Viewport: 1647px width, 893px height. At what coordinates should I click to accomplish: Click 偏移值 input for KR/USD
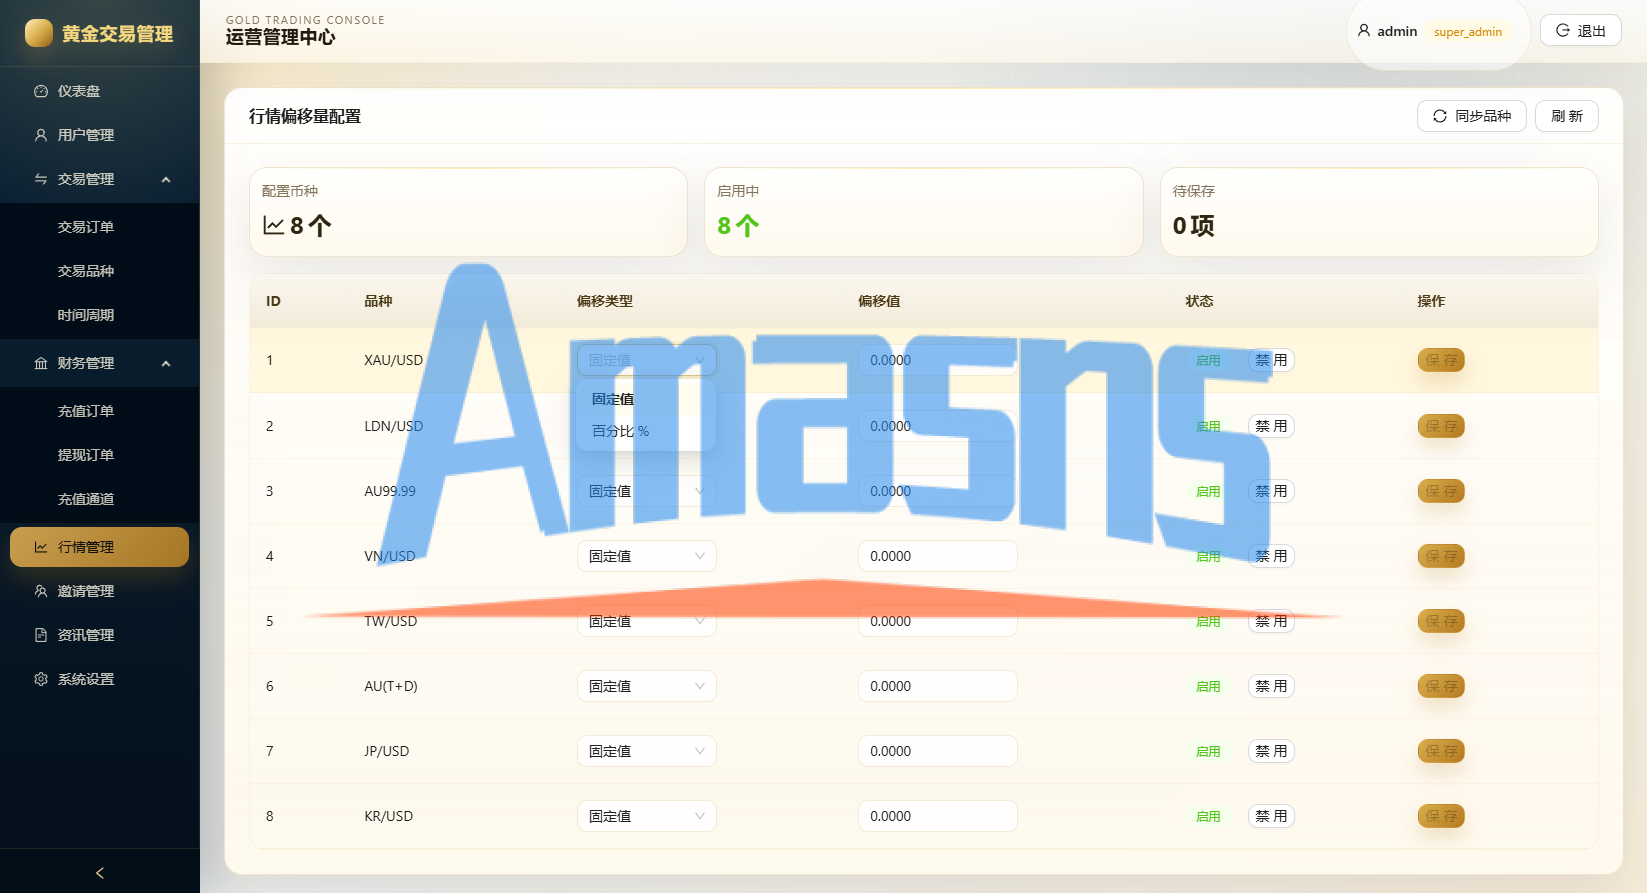[x=938, y=816]
